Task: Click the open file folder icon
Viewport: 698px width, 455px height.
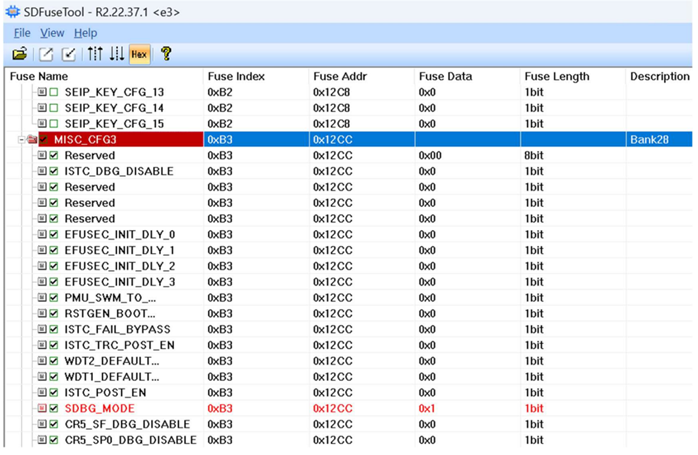Action: (x=19, y=54)
